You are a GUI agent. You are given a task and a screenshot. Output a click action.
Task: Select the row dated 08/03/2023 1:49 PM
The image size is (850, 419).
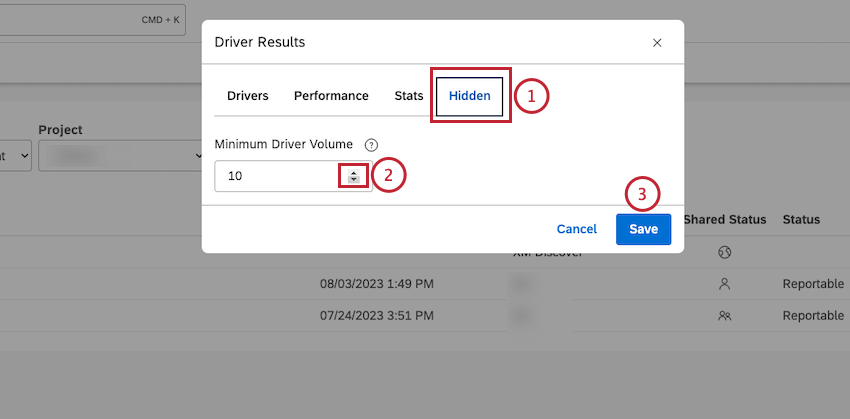425,284
